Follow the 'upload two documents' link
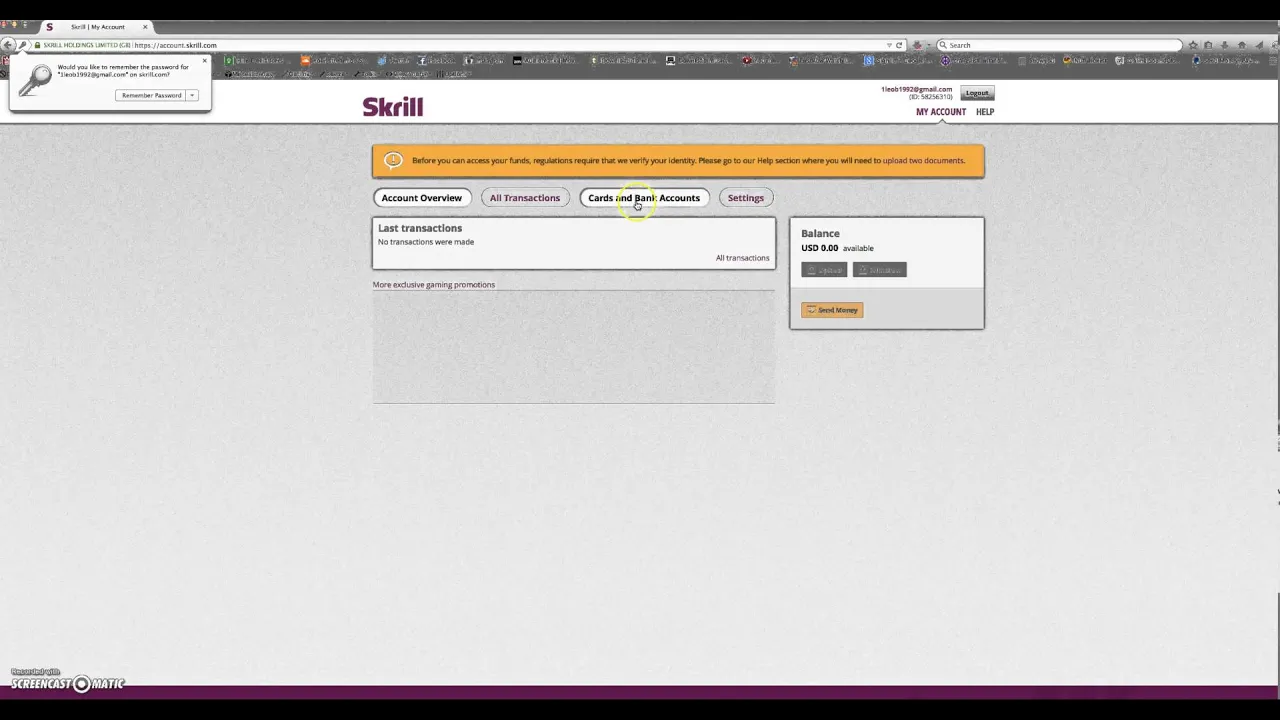This screenshot has width=1280, height=720. click(924, 161)
